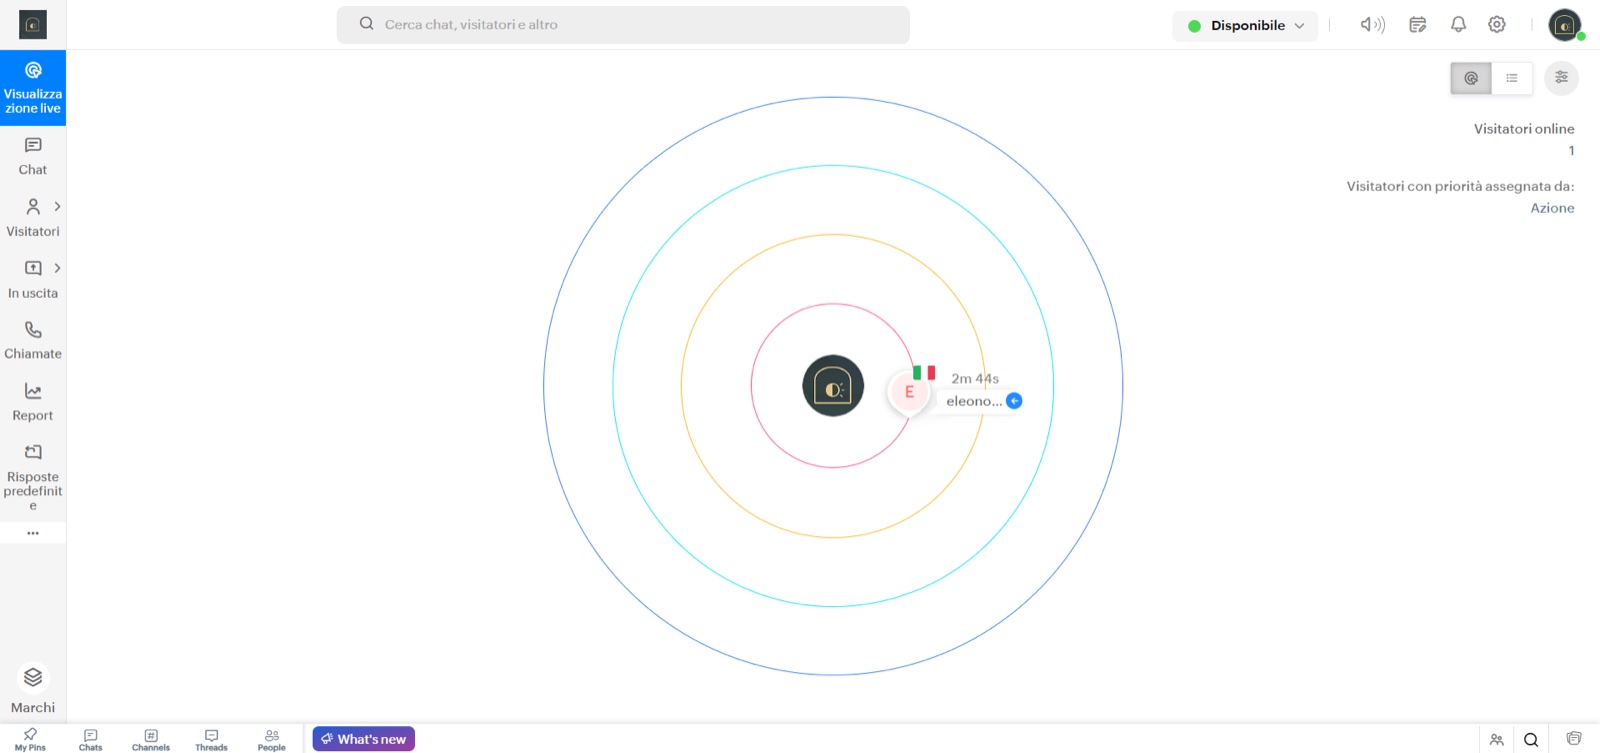
Task: Expand the In uscita submenu chevron
Action: pos(57,268)
